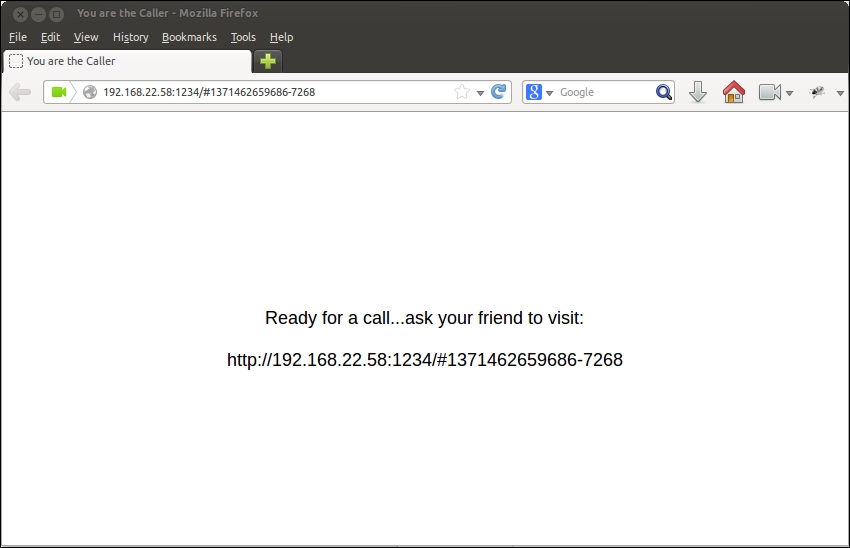
Task: Reload the page with the refresh icon
Action: coord(499,92)
